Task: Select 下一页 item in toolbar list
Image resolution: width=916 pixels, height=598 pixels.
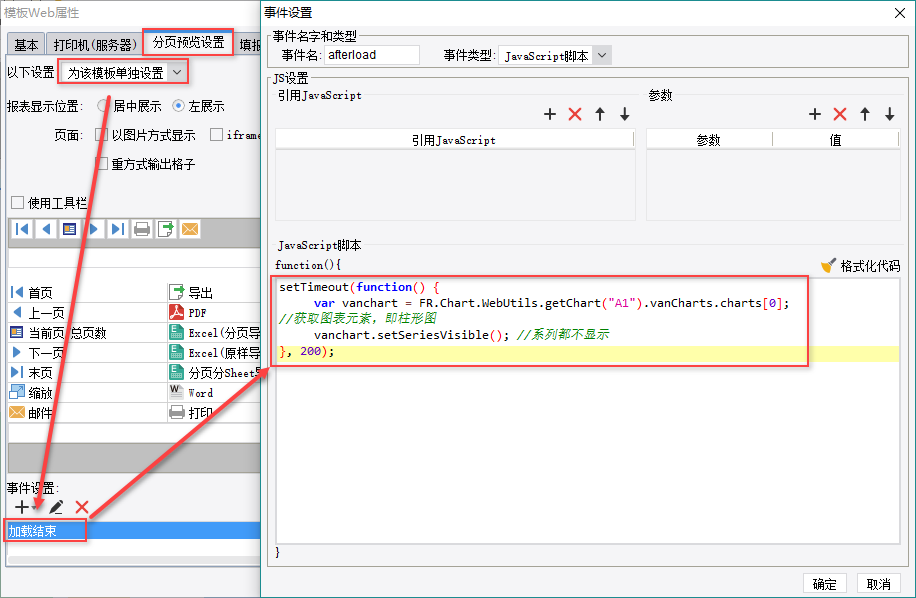Action: pos(88,353)
